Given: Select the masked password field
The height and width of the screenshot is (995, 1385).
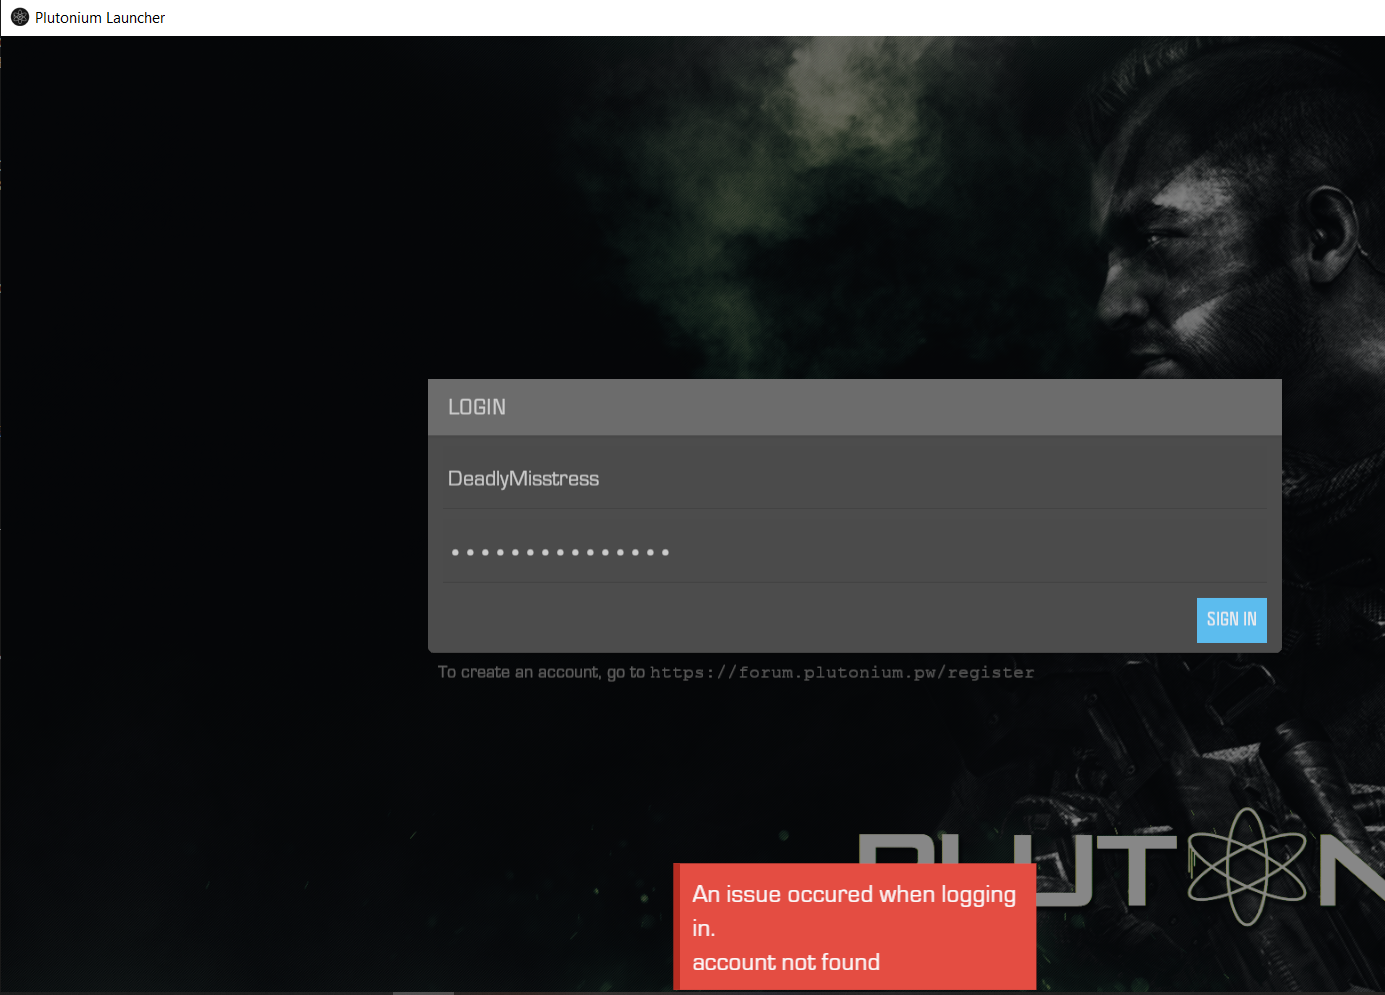Looking at the screenshot, I should (854, 552).
